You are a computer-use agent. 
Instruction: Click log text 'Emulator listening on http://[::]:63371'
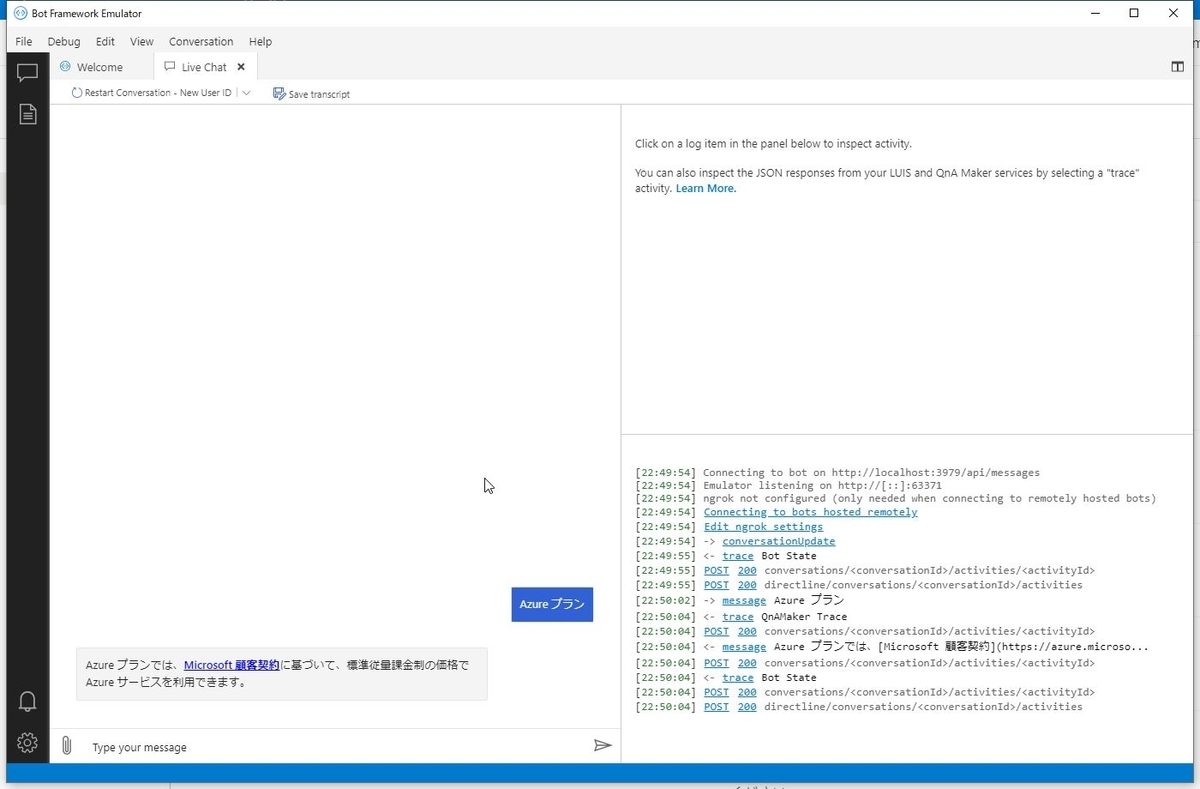pos(822,485)
